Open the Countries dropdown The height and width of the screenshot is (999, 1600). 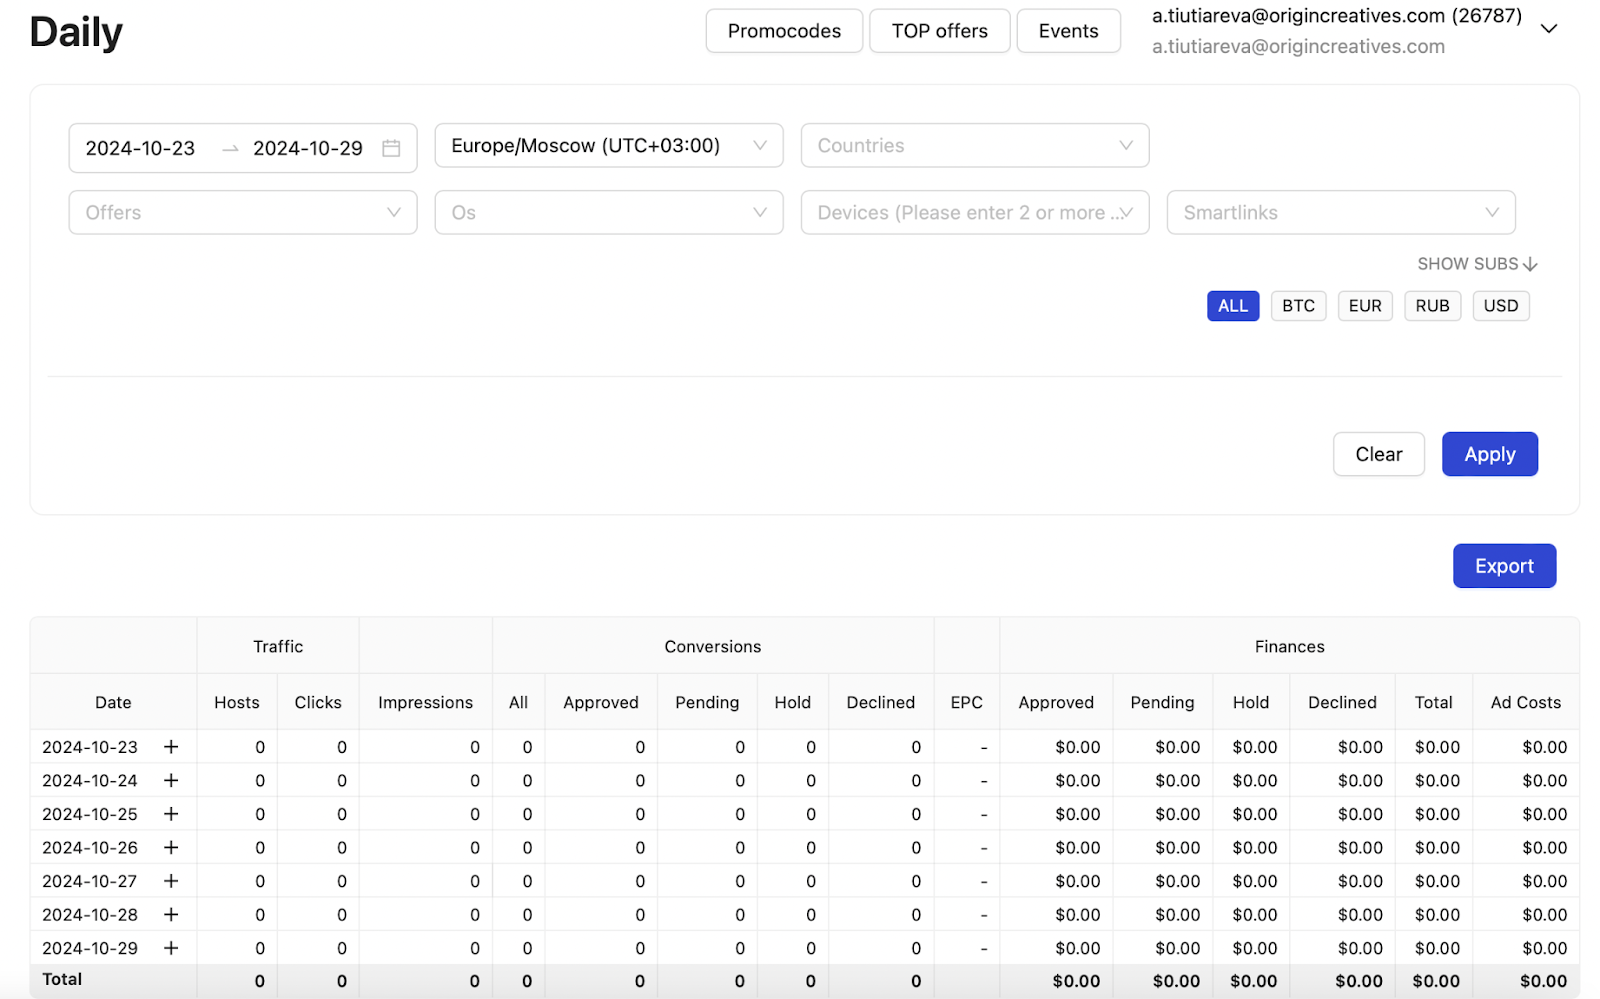tap(974, 146)
